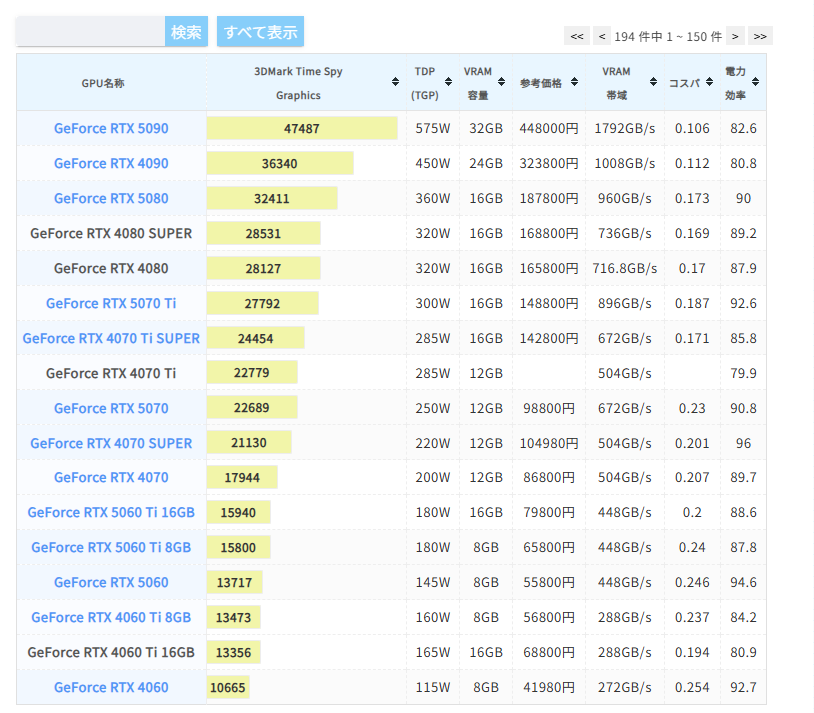Click the 32GB VRAM value

coord(486,128)
